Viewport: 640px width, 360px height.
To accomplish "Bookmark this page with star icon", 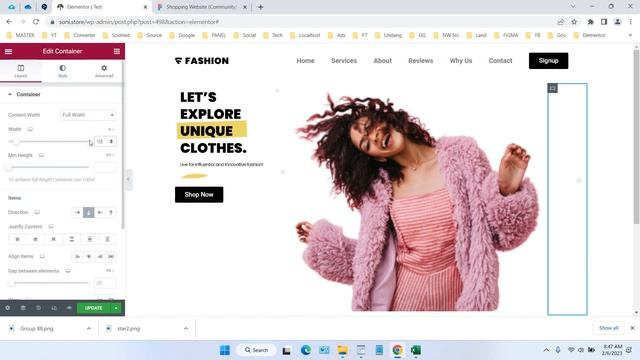I will tap(574, 22).
